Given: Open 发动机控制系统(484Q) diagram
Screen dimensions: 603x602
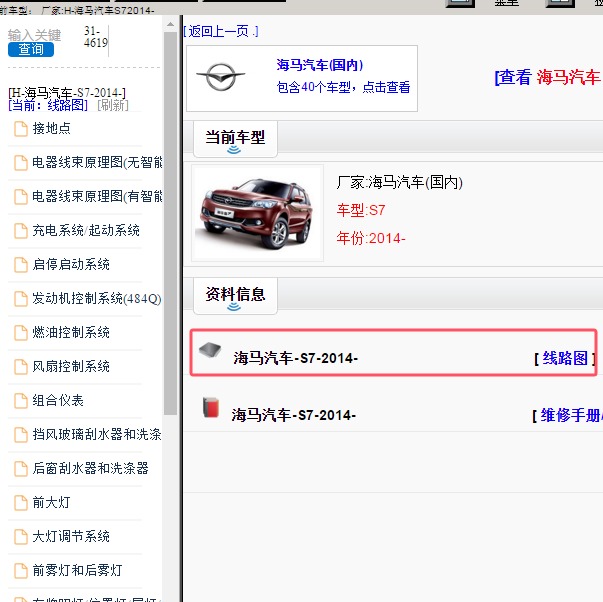Looking at the screenshot, I should (x=97, y=298).
